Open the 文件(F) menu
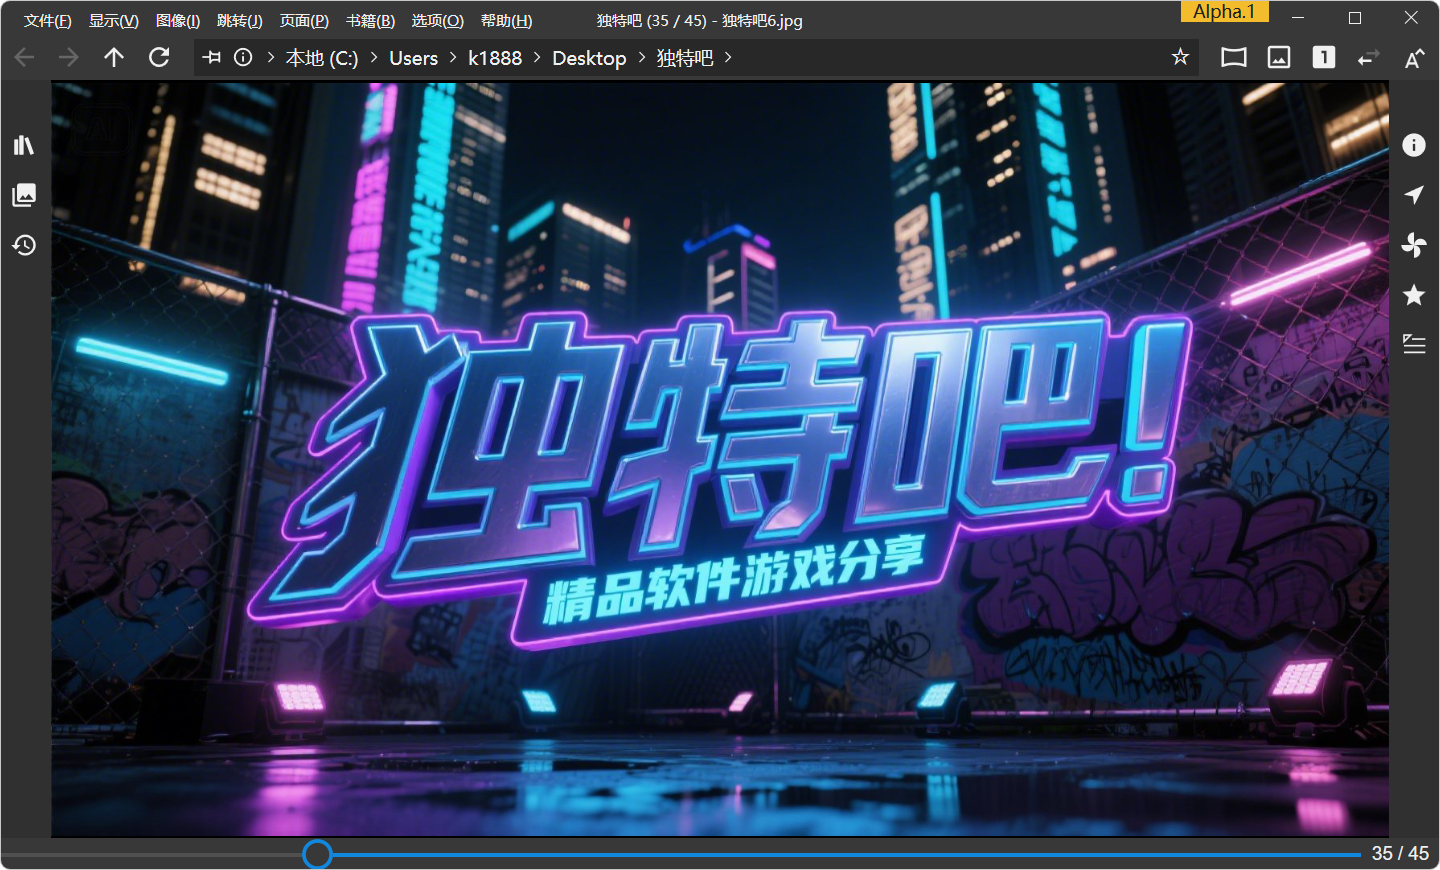This screenshot has width=1440, height=870. (47, 21)
